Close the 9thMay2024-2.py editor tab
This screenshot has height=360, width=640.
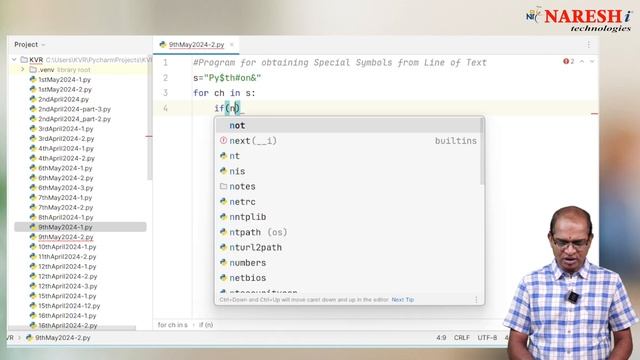coord(231,44)
